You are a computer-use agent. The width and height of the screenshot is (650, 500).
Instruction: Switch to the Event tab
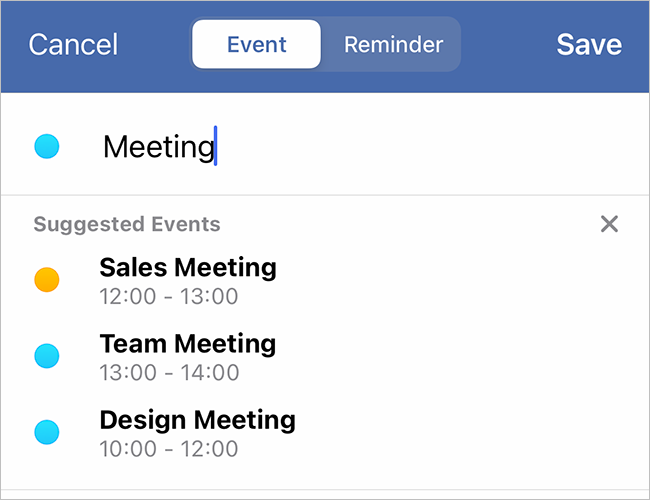pyautogui.click(x=257, y=45)
